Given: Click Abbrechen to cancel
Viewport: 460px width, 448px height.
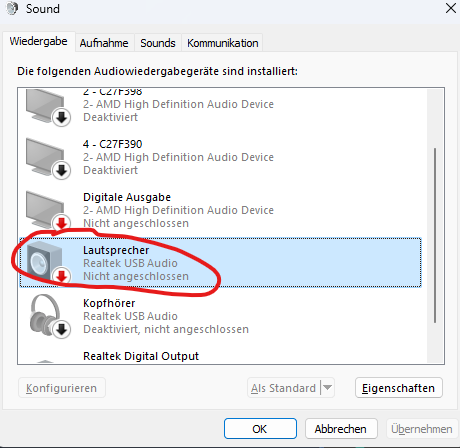Looking at the screenshot, I should click(341, 429).
